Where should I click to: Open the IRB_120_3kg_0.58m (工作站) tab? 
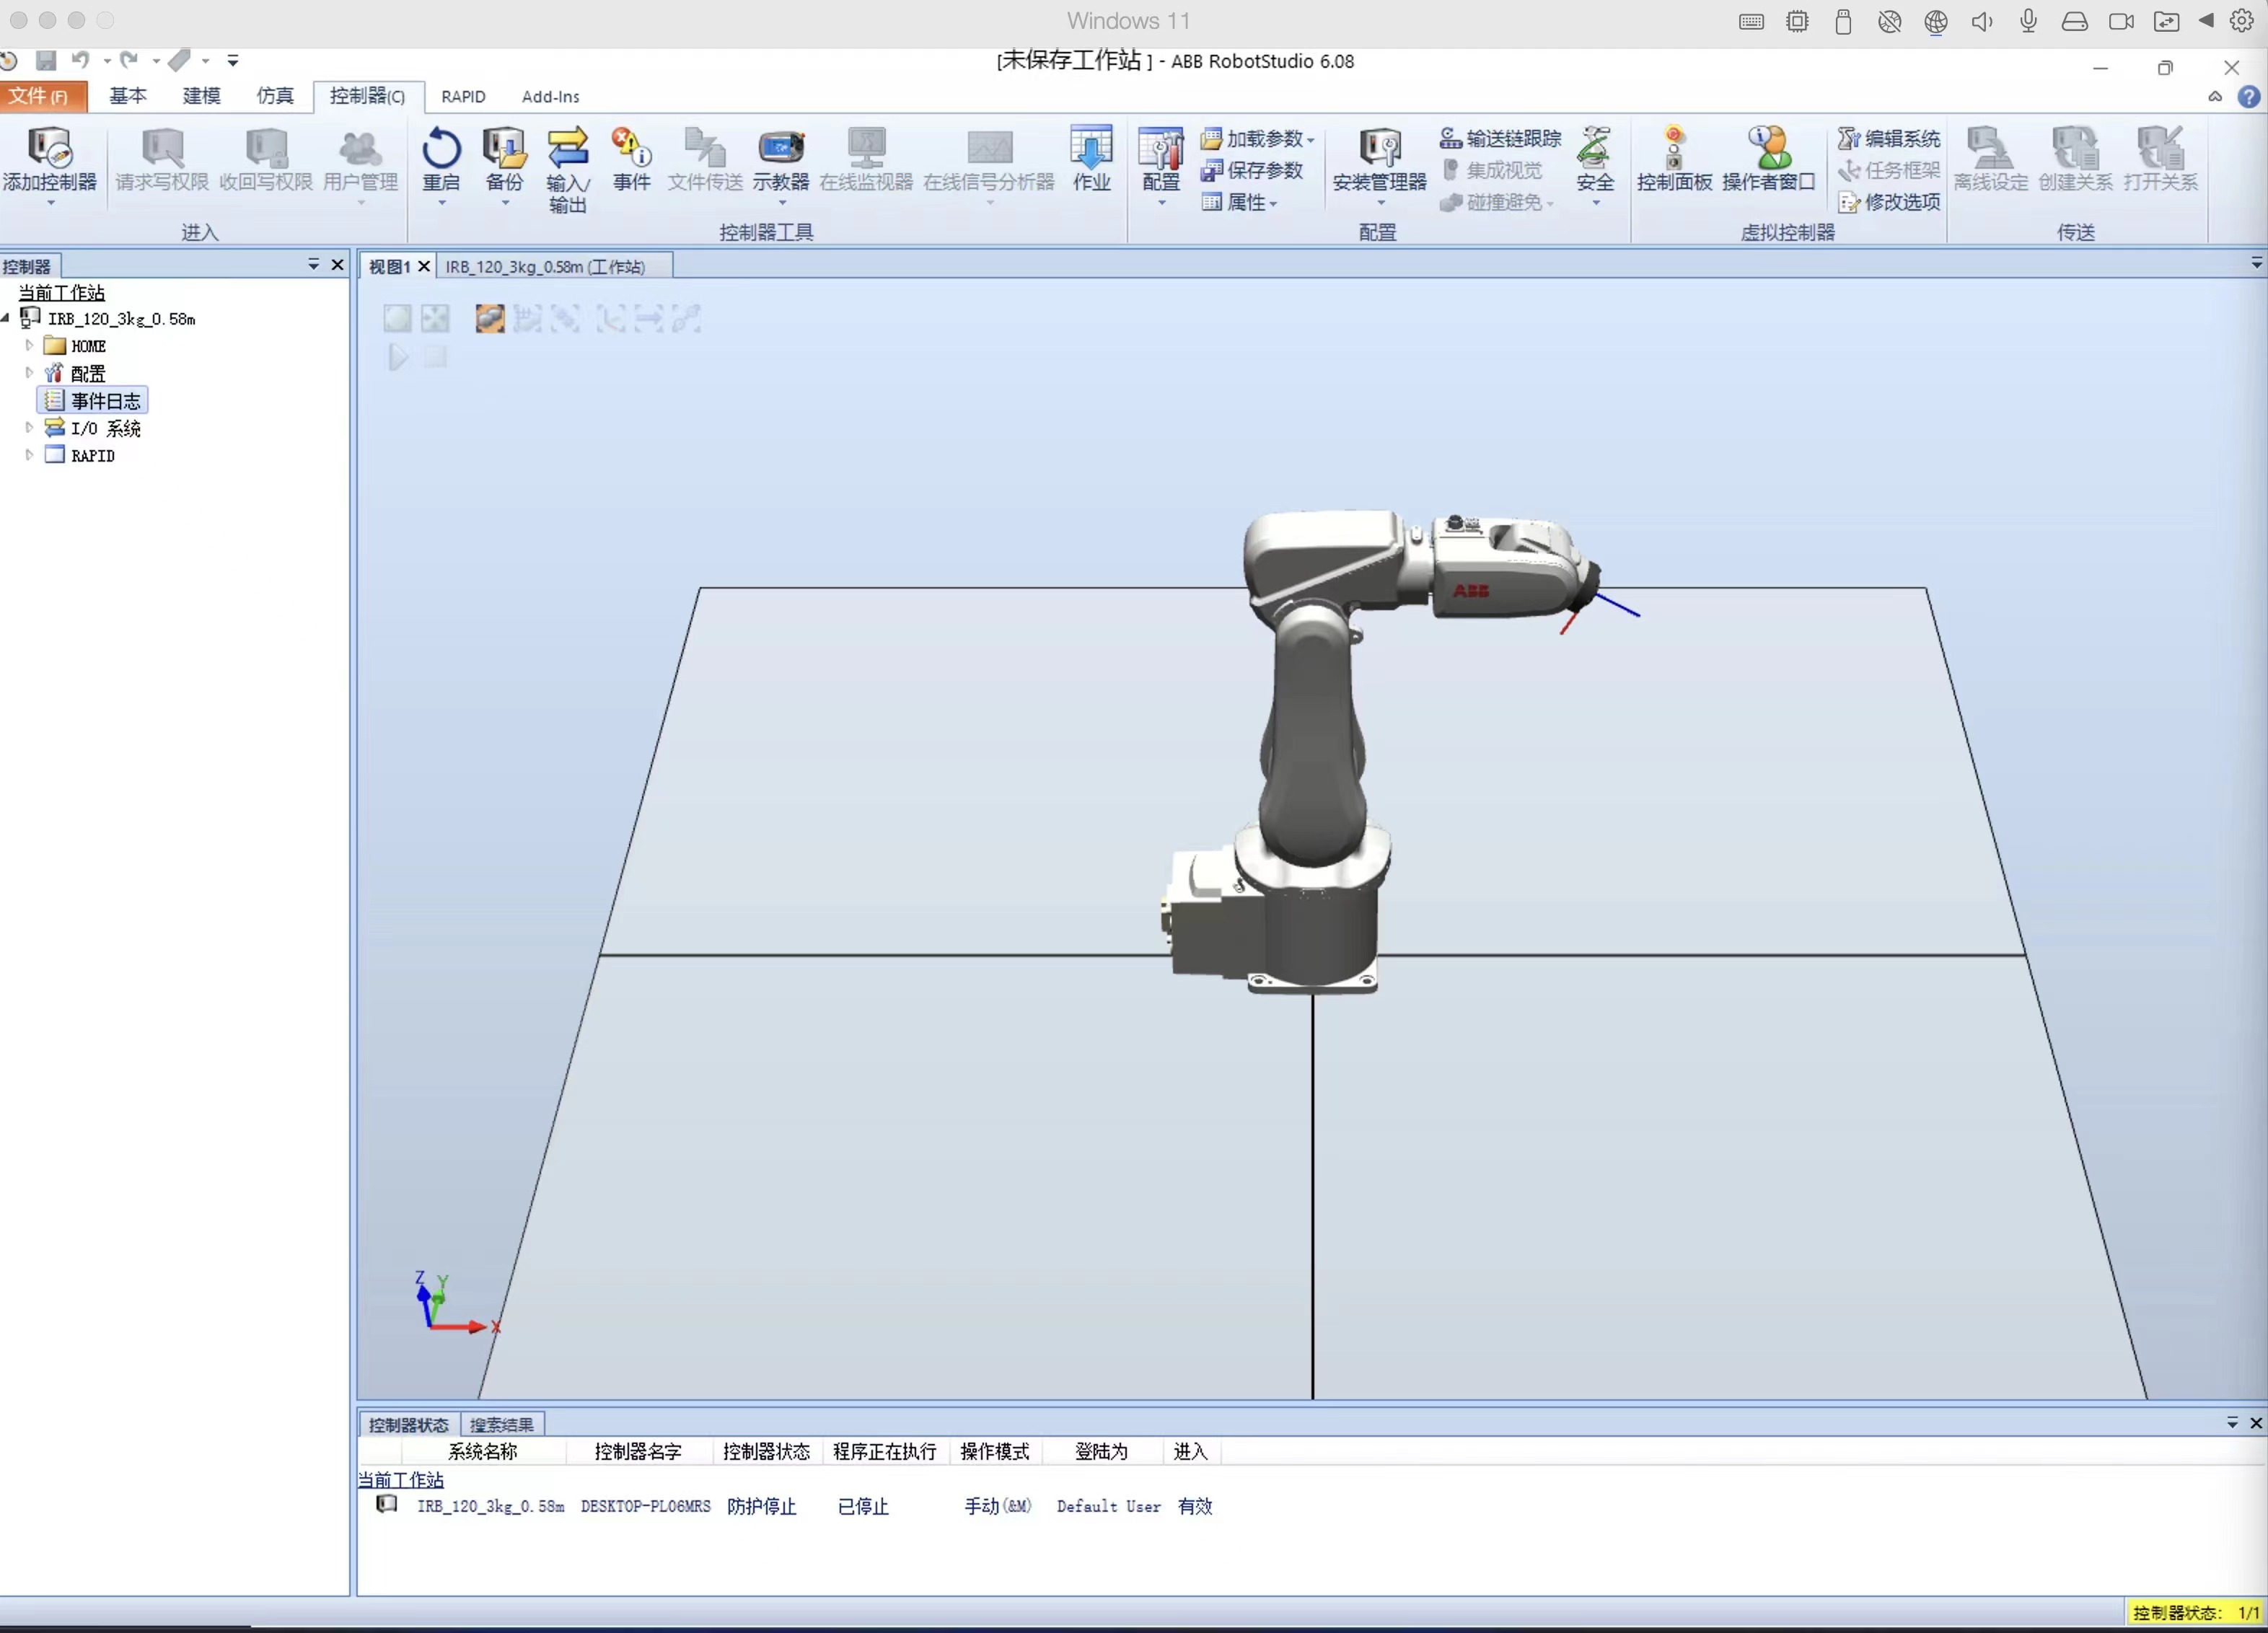(x=545, y=266)
